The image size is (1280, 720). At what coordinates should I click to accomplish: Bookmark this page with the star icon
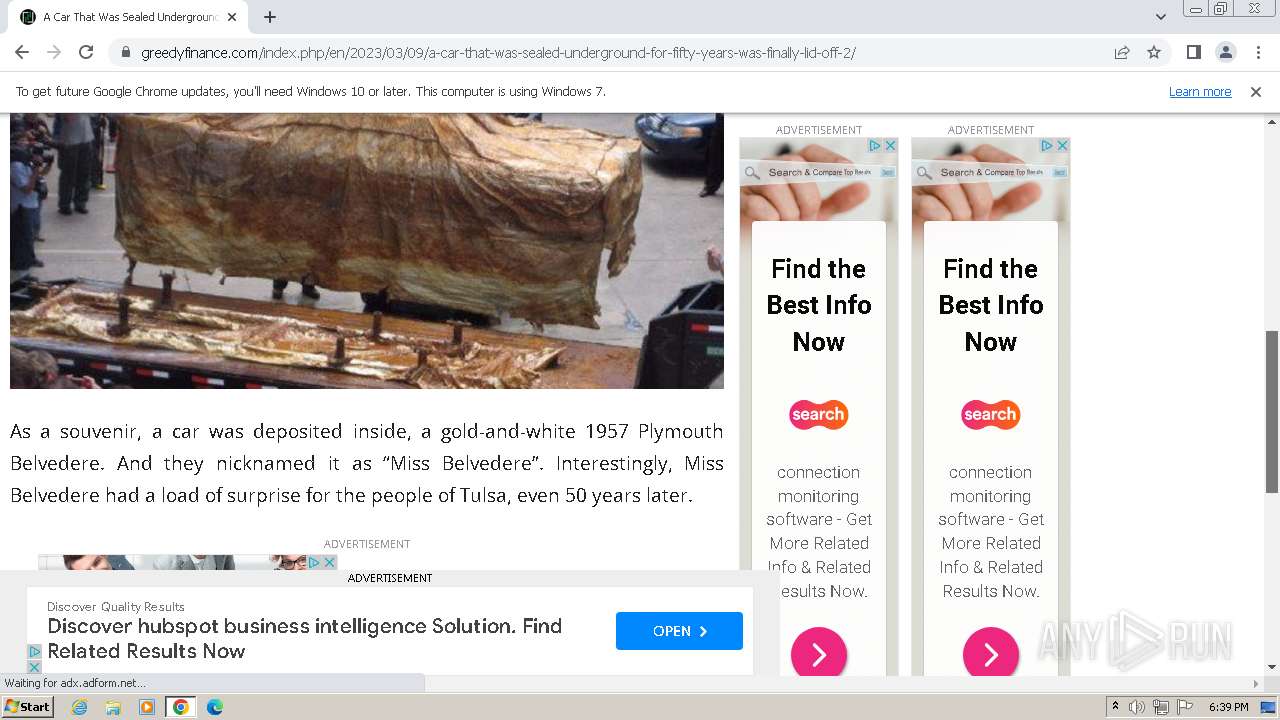click(1154, 53)
